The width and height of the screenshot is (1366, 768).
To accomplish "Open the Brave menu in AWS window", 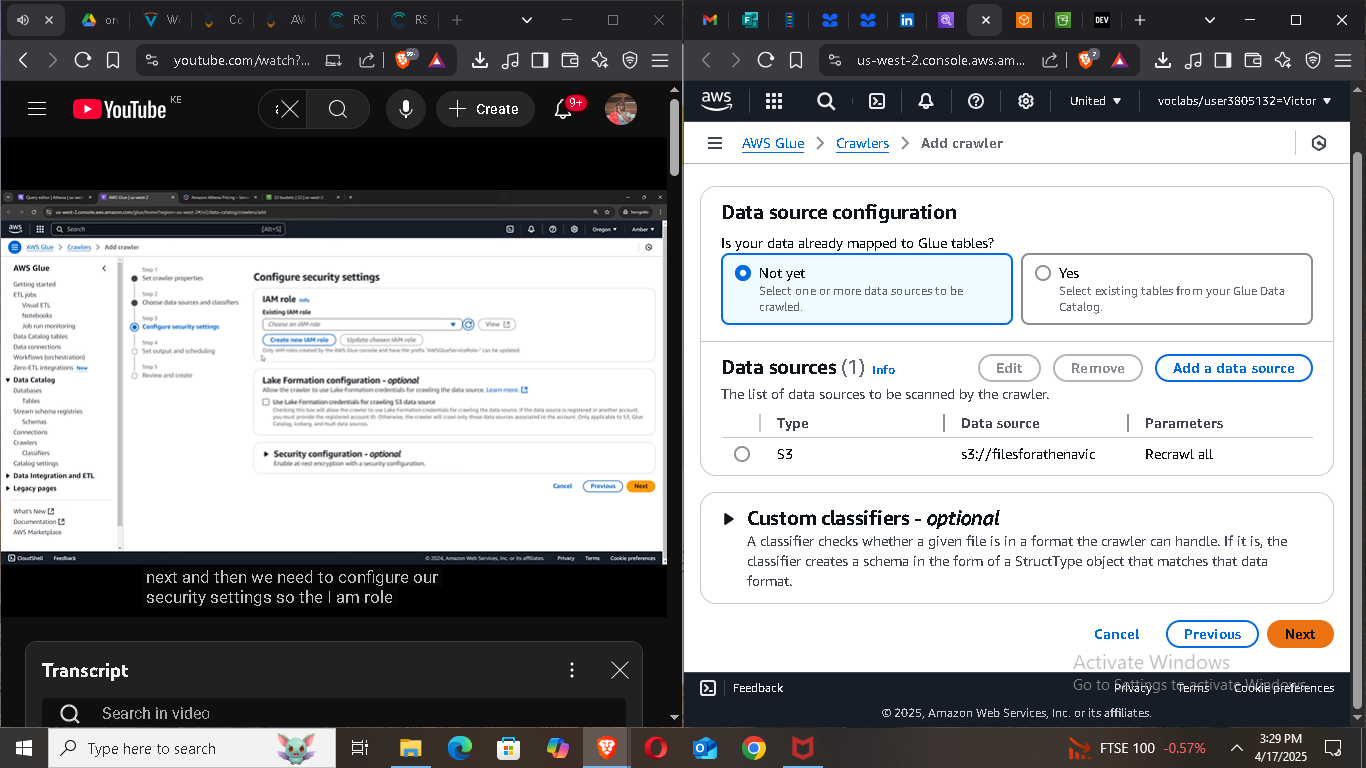I will click(1343, 60).
